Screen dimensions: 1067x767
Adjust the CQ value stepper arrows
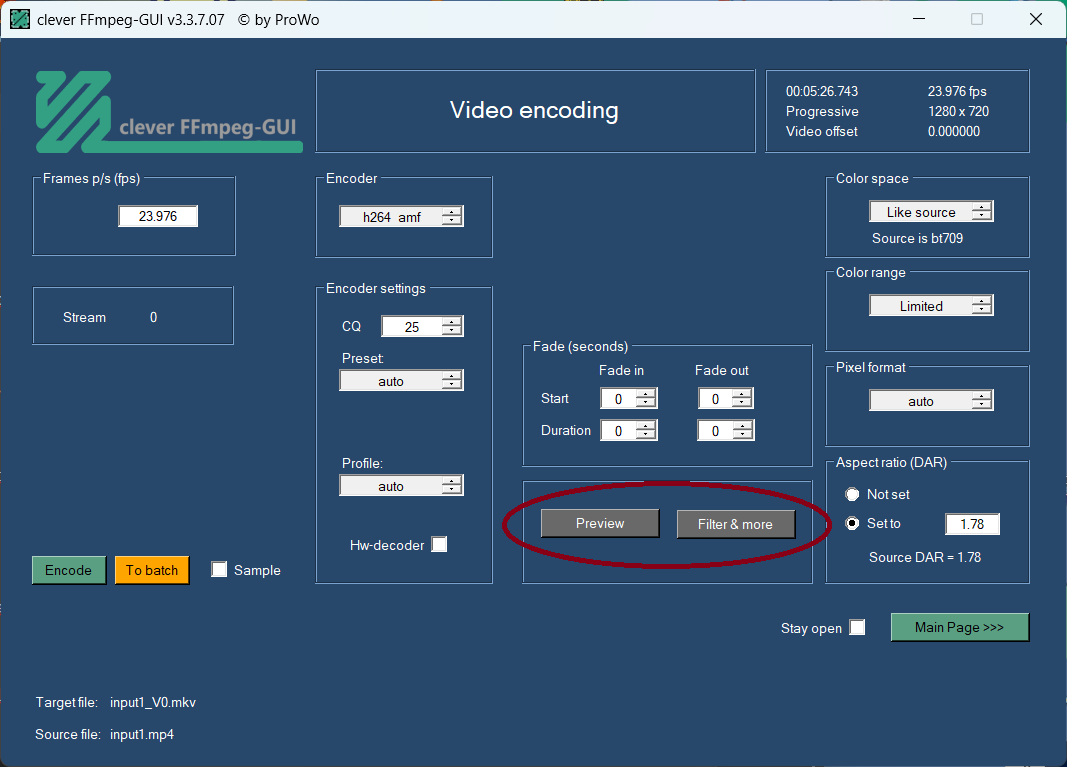tap(452, 327)
